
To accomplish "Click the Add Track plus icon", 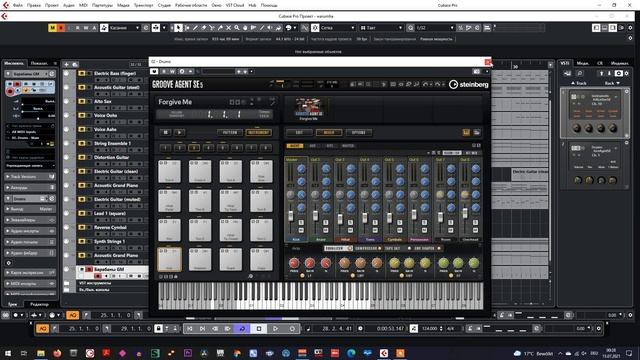I will (67, 64).
